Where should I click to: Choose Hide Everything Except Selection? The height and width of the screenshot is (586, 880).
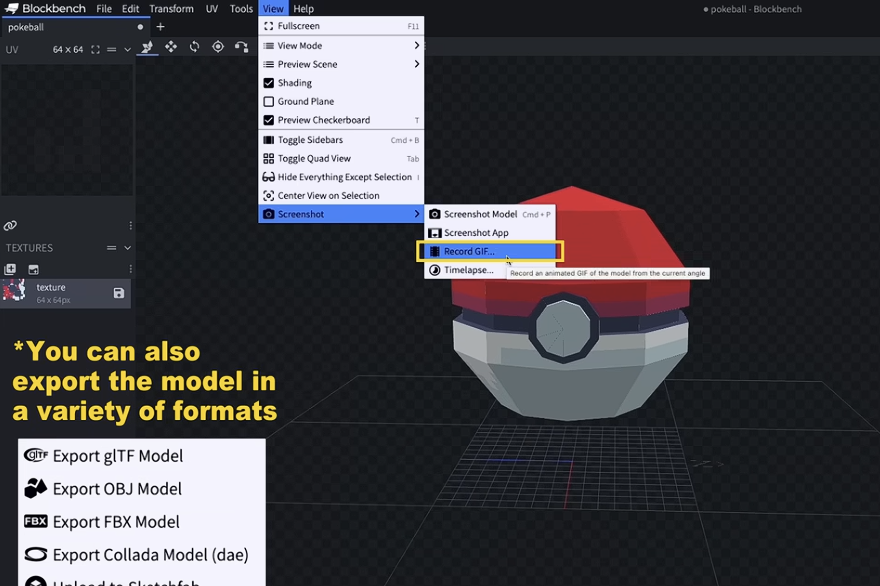coord(341,177)
